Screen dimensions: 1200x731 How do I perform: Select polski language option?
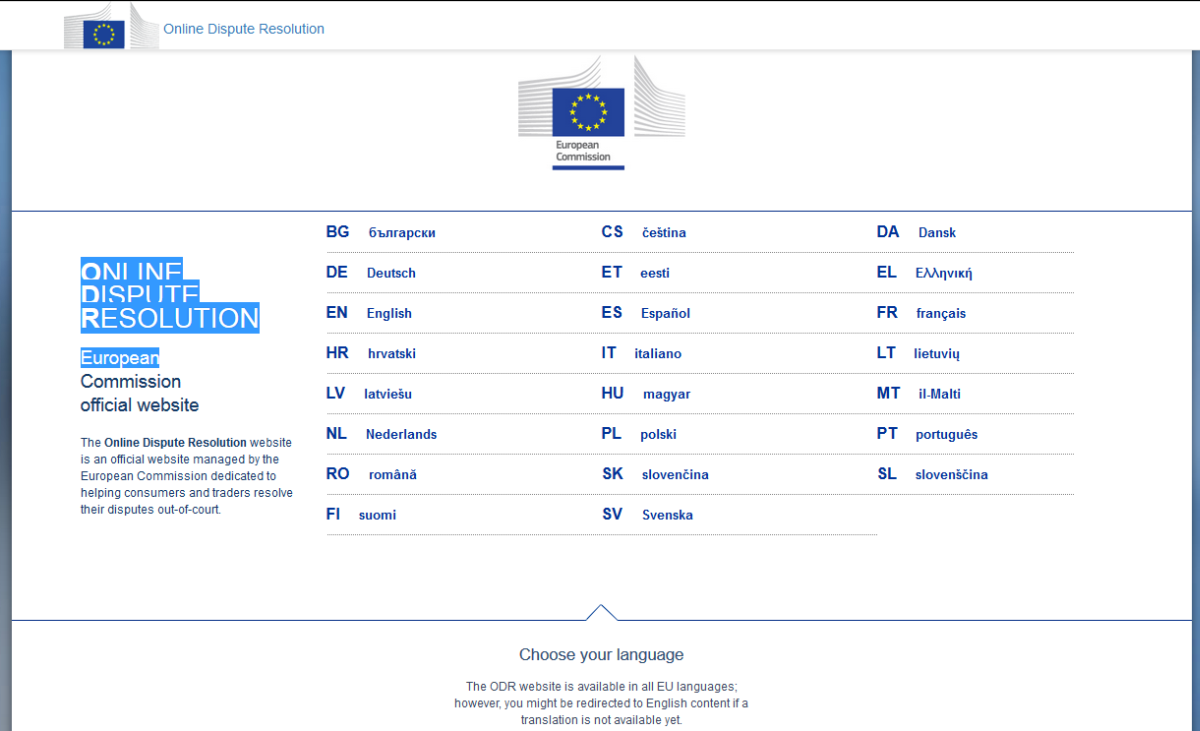pos(658,434)
